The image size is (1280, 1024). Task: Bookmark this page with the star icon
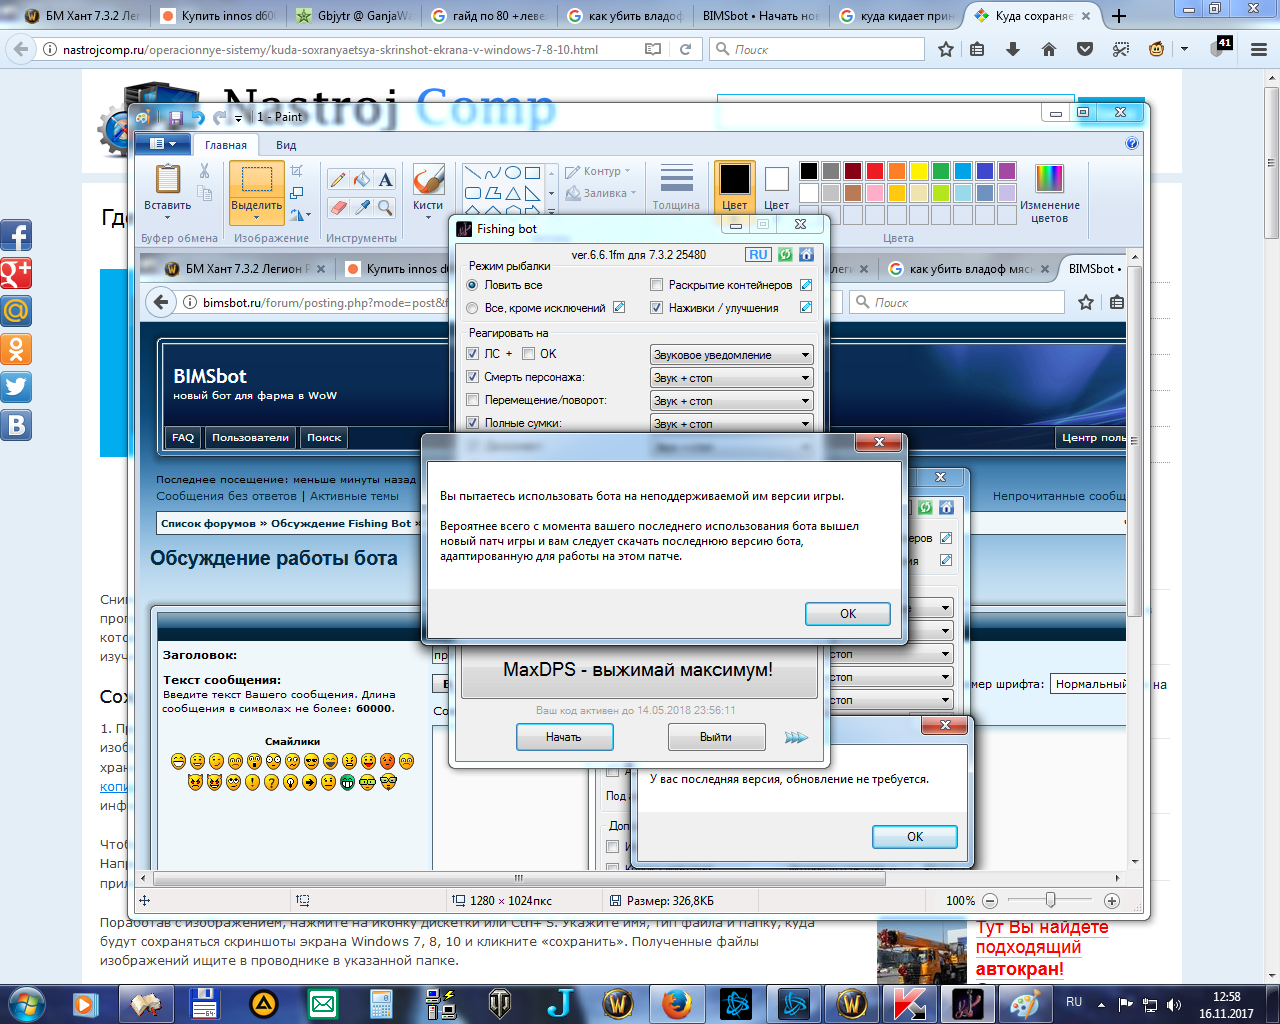click(946, 49)
